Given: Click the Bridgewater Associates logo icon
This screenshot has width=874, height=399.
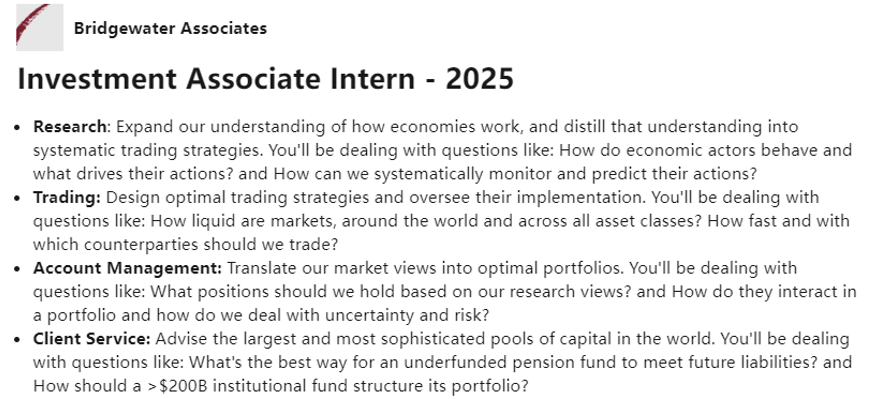Looking at the screenshot, I should 40,27.
